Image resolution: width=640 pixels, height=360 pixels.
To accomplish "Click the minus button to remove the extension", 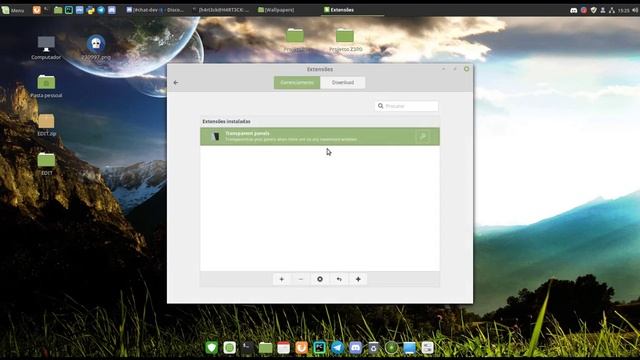I will click(x=300, y=279).
